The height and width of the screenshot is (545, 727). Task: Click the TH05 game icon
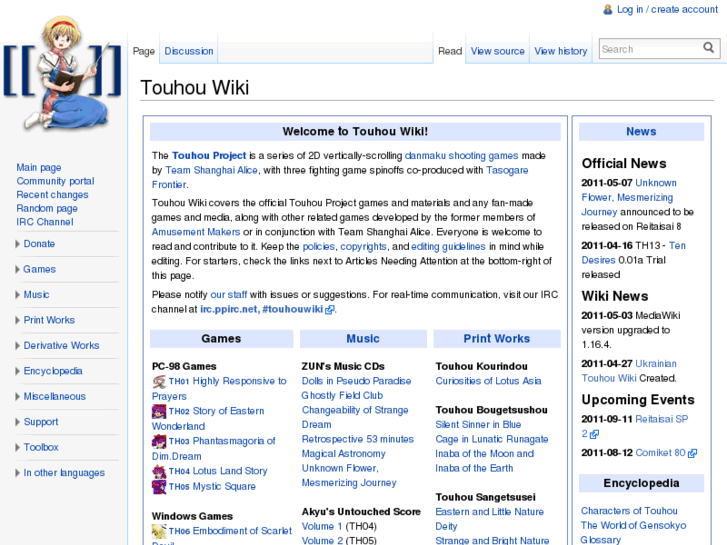click(x=159, y=487)
